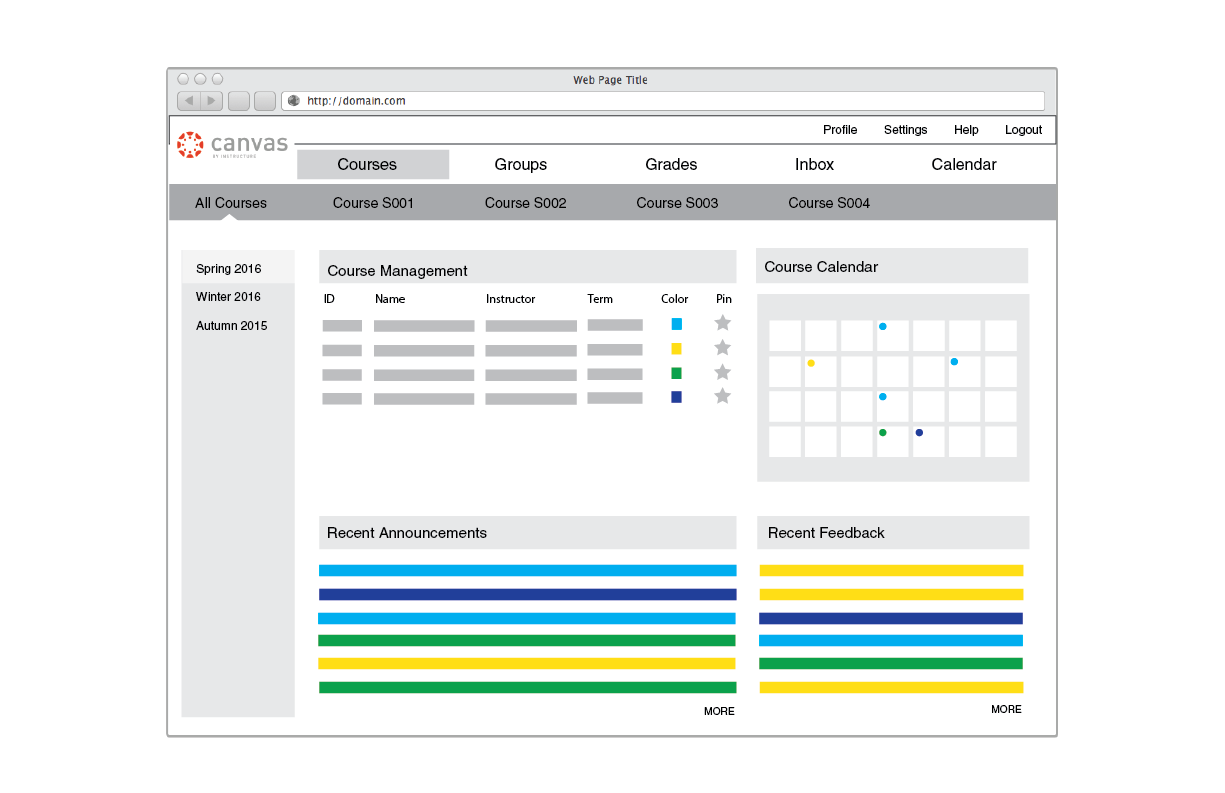Pin the course with the dark blue color
Screen dimensions: 1225x793
pyautogui.click(x=723, y=396)
